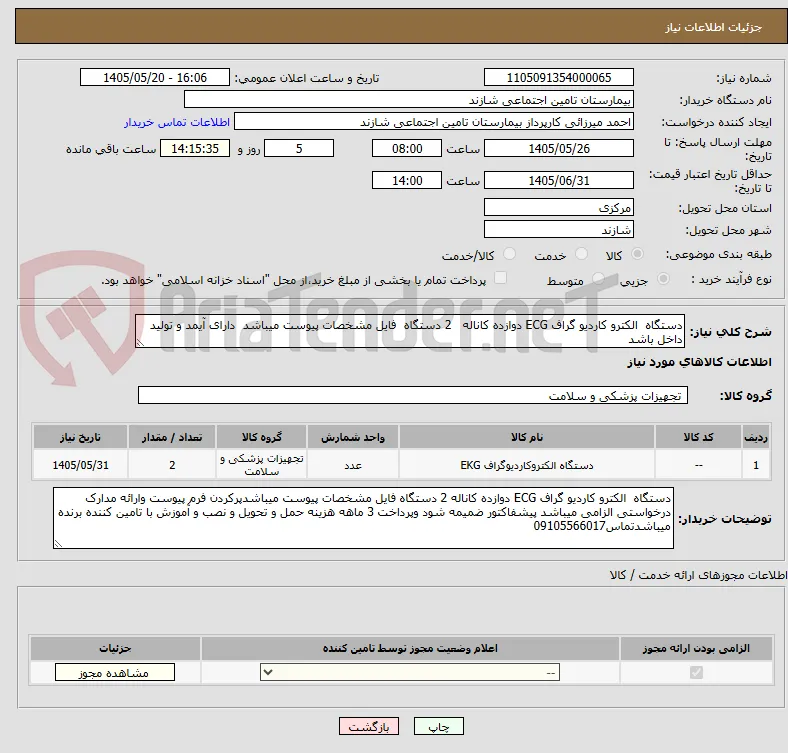Click the announcement date field 1405/05/20 - 16:06
This screenshot has height=753, width=788.
(155, 77)
